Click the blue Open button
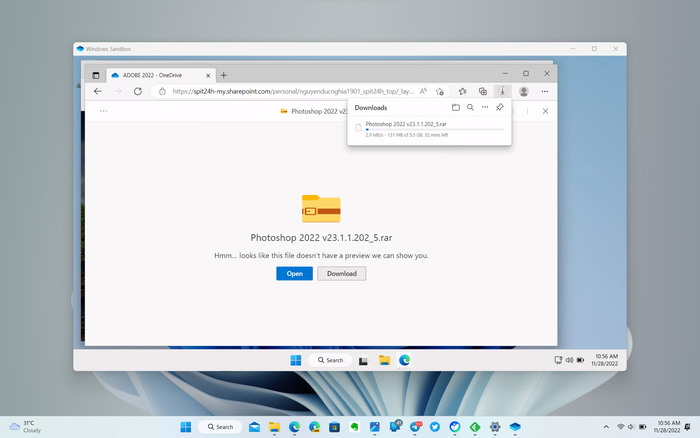700x438 pixels. pos(294,273)
